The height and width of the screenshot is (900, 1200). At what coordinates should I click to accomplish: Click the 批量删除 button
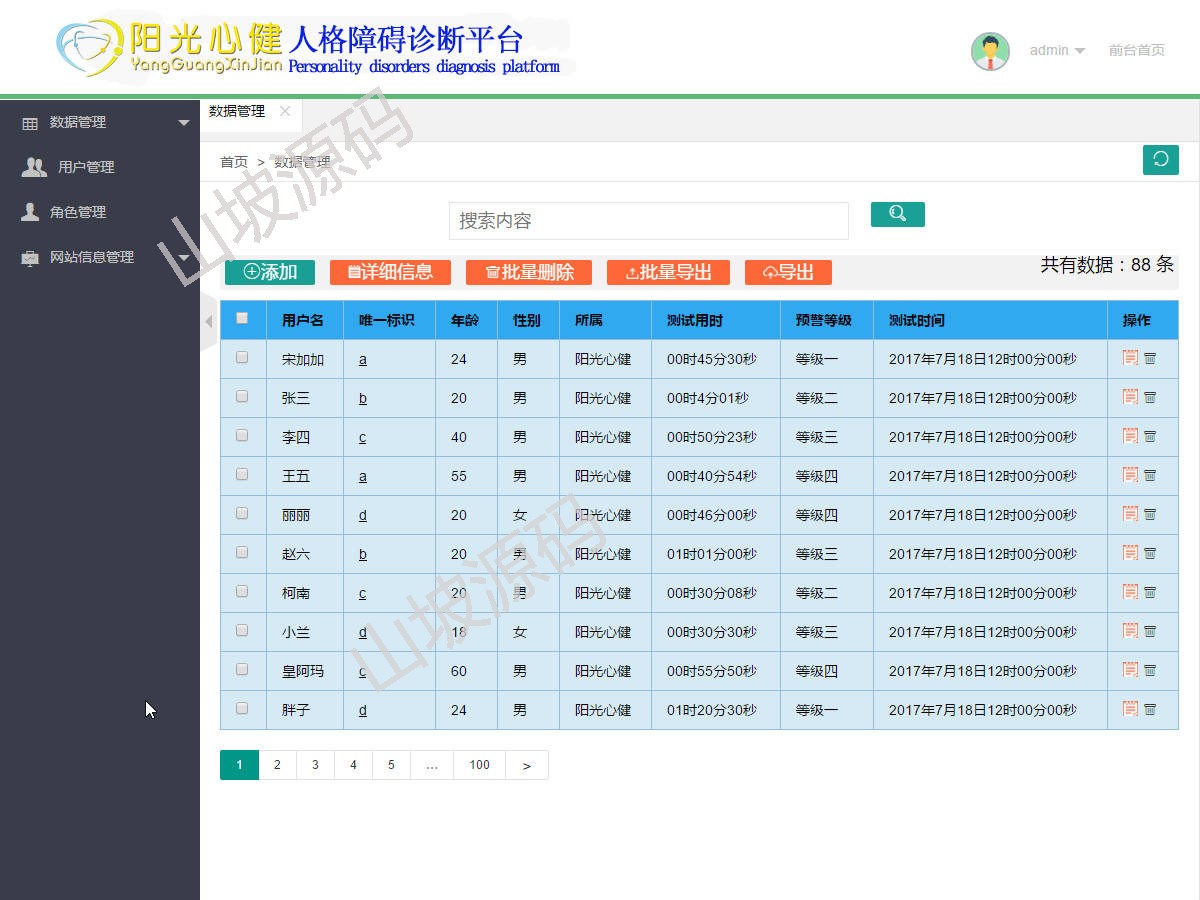coord(529,272)
